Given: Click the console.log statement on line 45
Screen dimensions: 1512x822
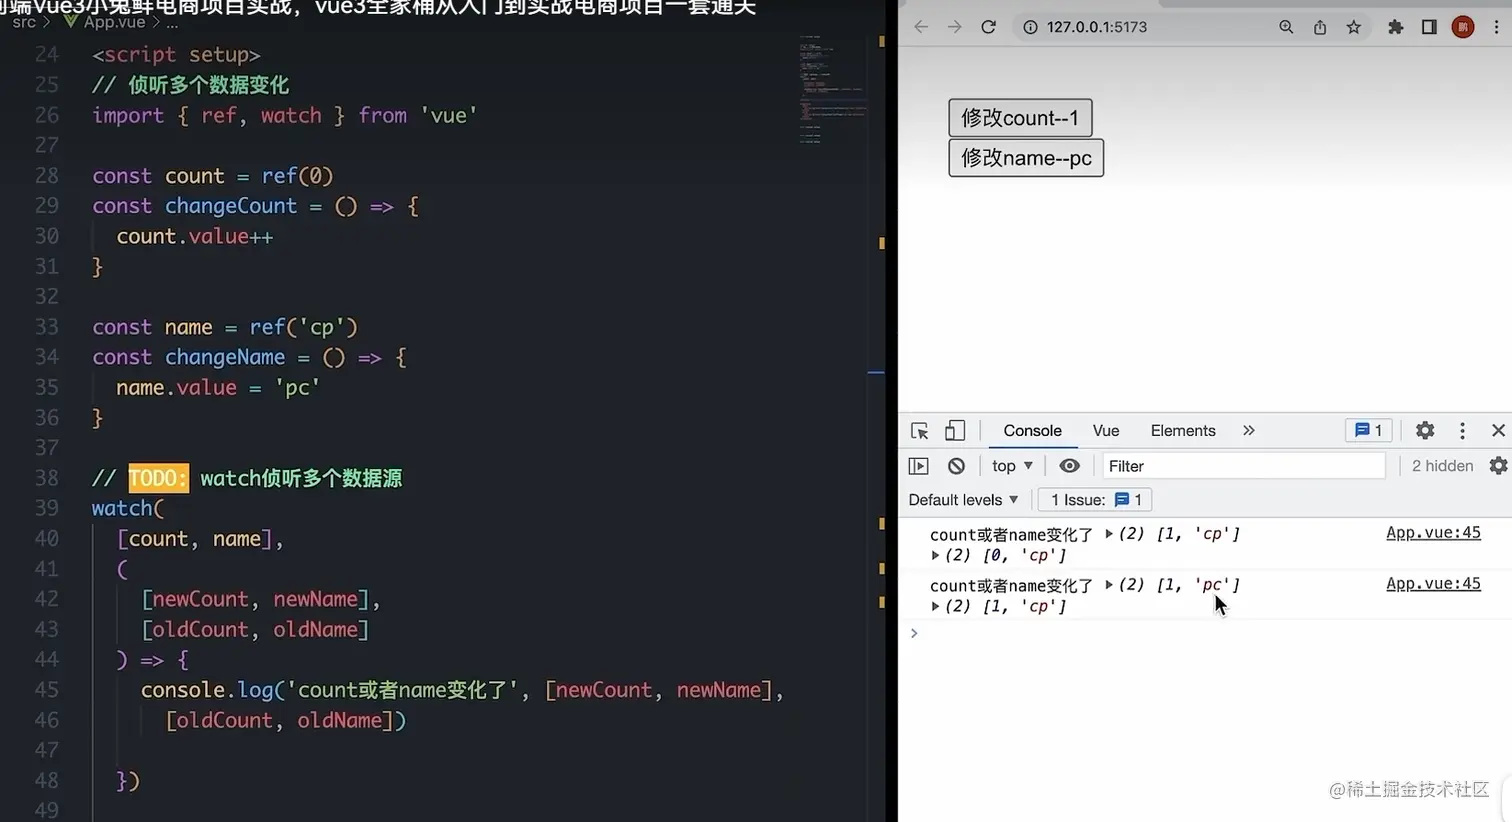Looking at the screenshot, I should point(462,691).
